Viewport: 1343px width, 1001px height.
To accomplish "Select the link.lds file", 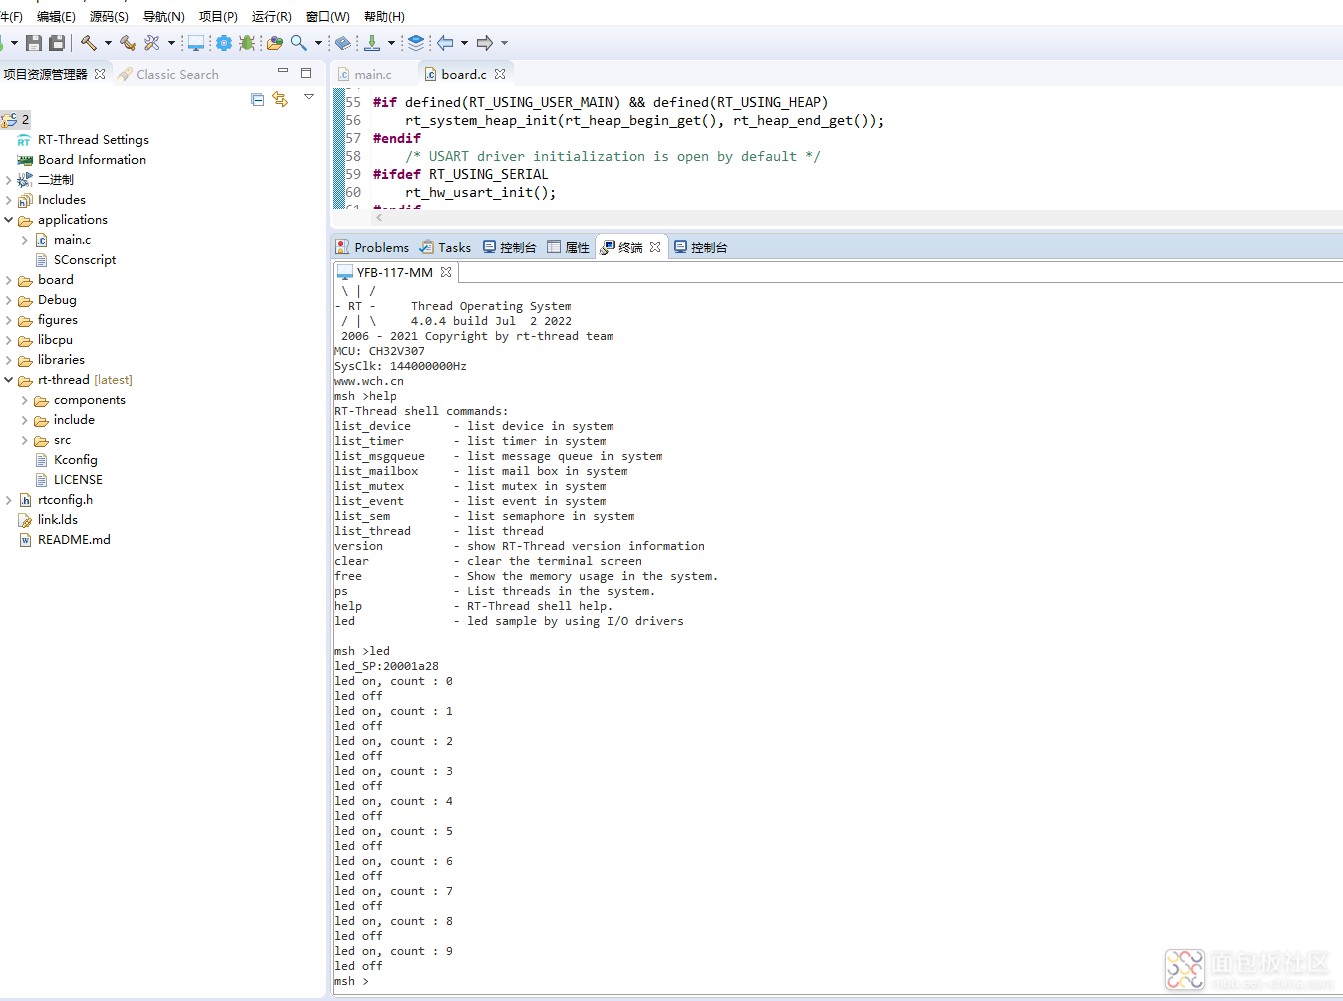I will [x=58, y=520].
